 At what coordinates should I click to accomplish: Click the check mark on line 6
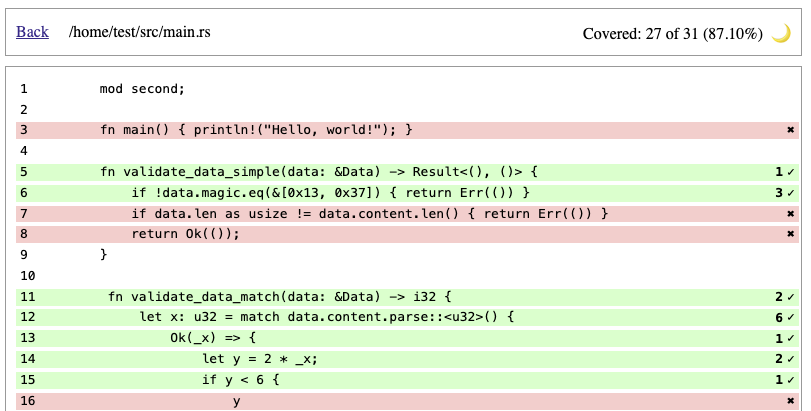coord(790,193)
